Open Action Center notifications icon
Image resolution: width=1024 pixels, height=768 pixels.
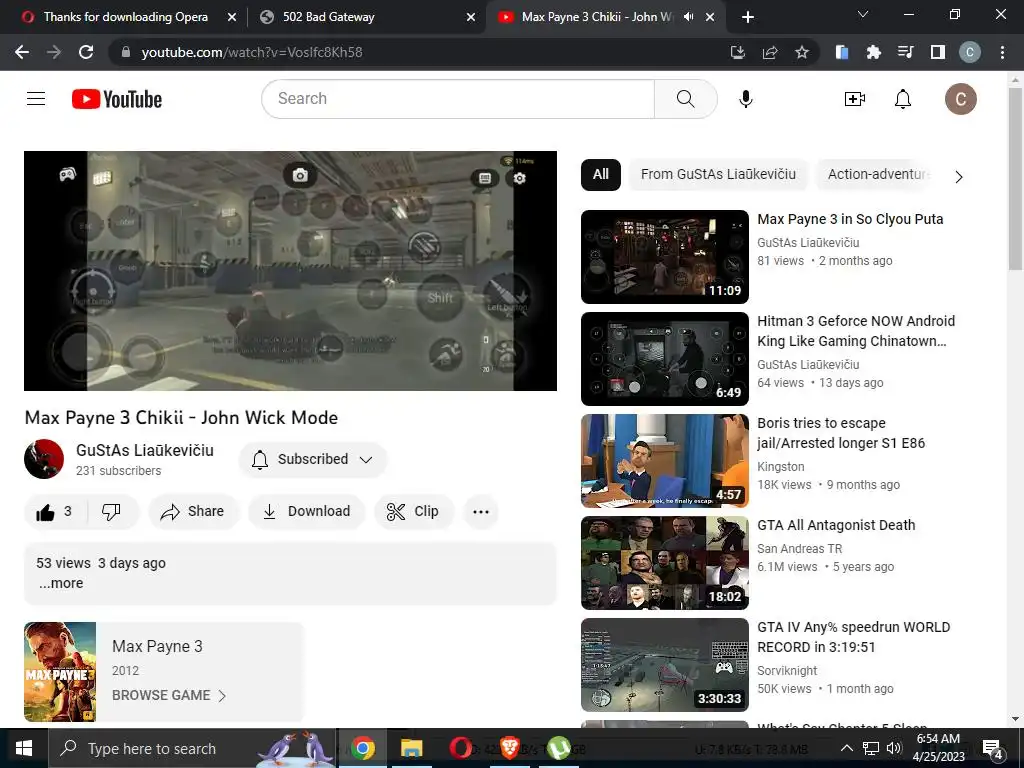coord(993,749)
